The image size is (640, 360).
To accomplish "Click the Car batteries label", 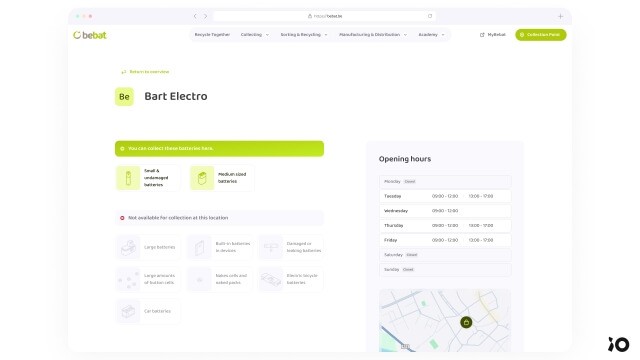I will (x=158, y=311).
